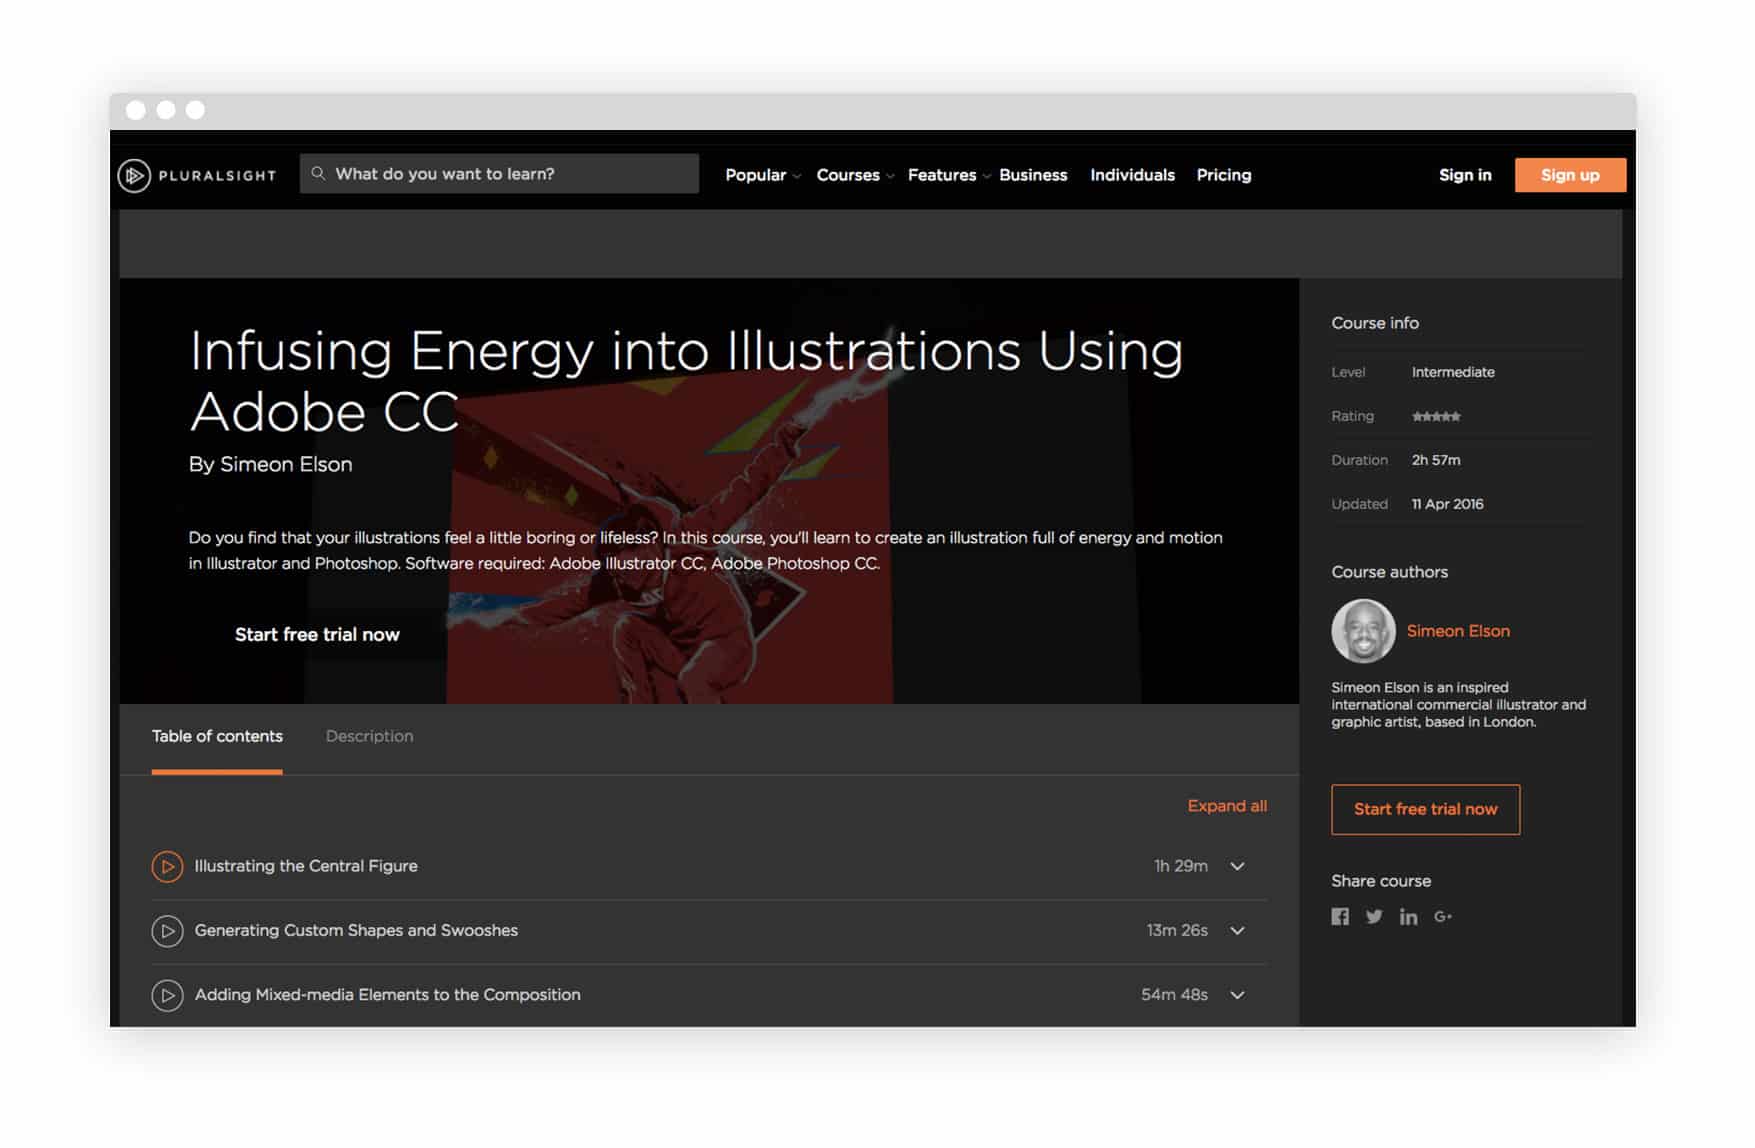Expand the Illustrating the Central Figure section
This screenshot has height=1148, width=1755.
(x=1237, y=866)
